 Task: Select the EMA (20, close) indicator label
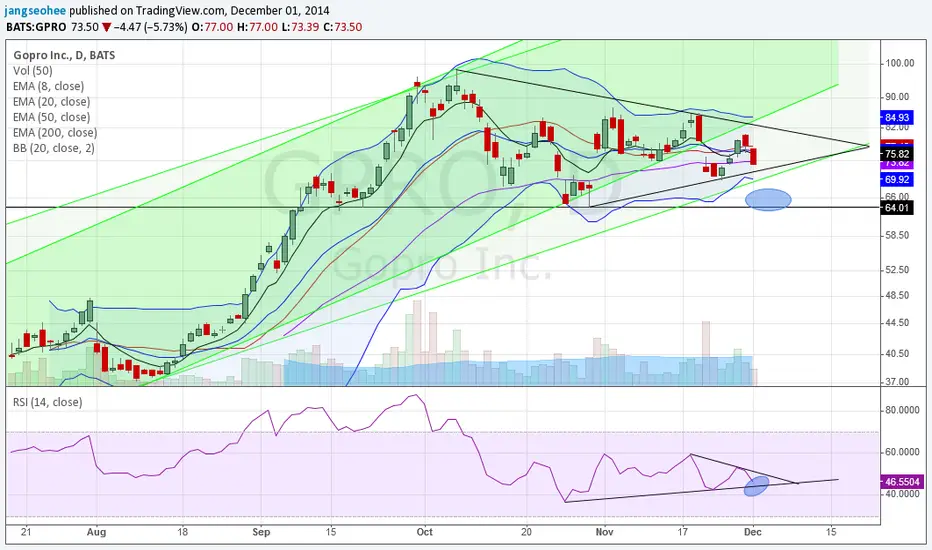point(52,102)
